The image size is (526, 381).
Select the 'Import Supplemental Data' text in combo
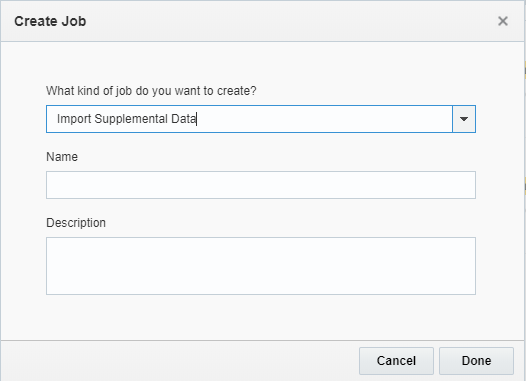(126, 119)
